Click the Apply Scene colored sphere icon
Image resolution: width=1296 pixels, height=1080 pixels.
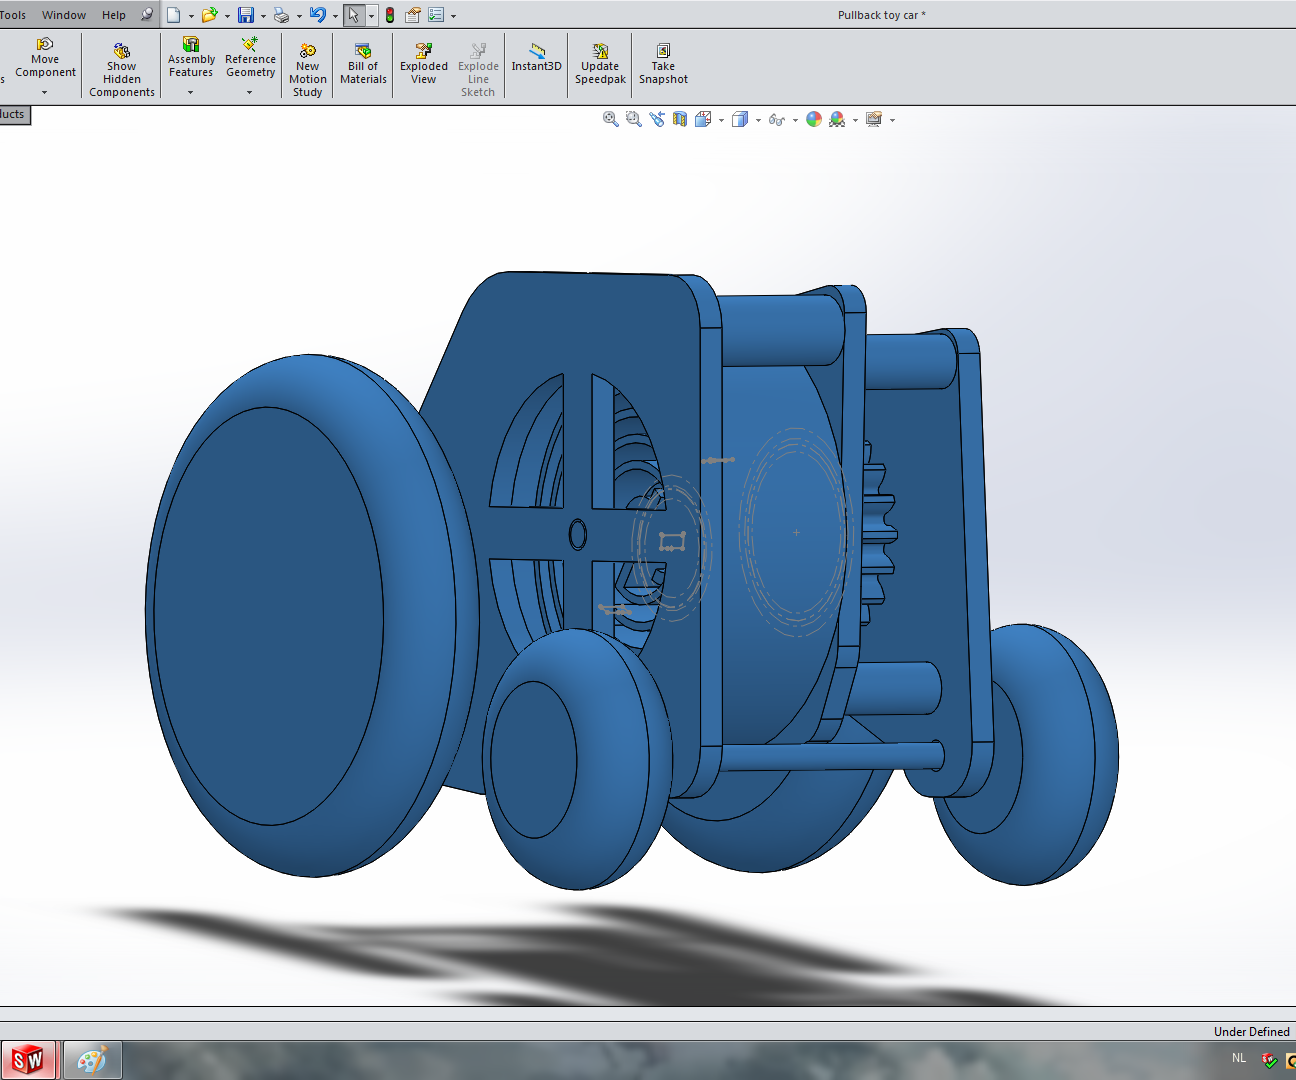[813, 119]
